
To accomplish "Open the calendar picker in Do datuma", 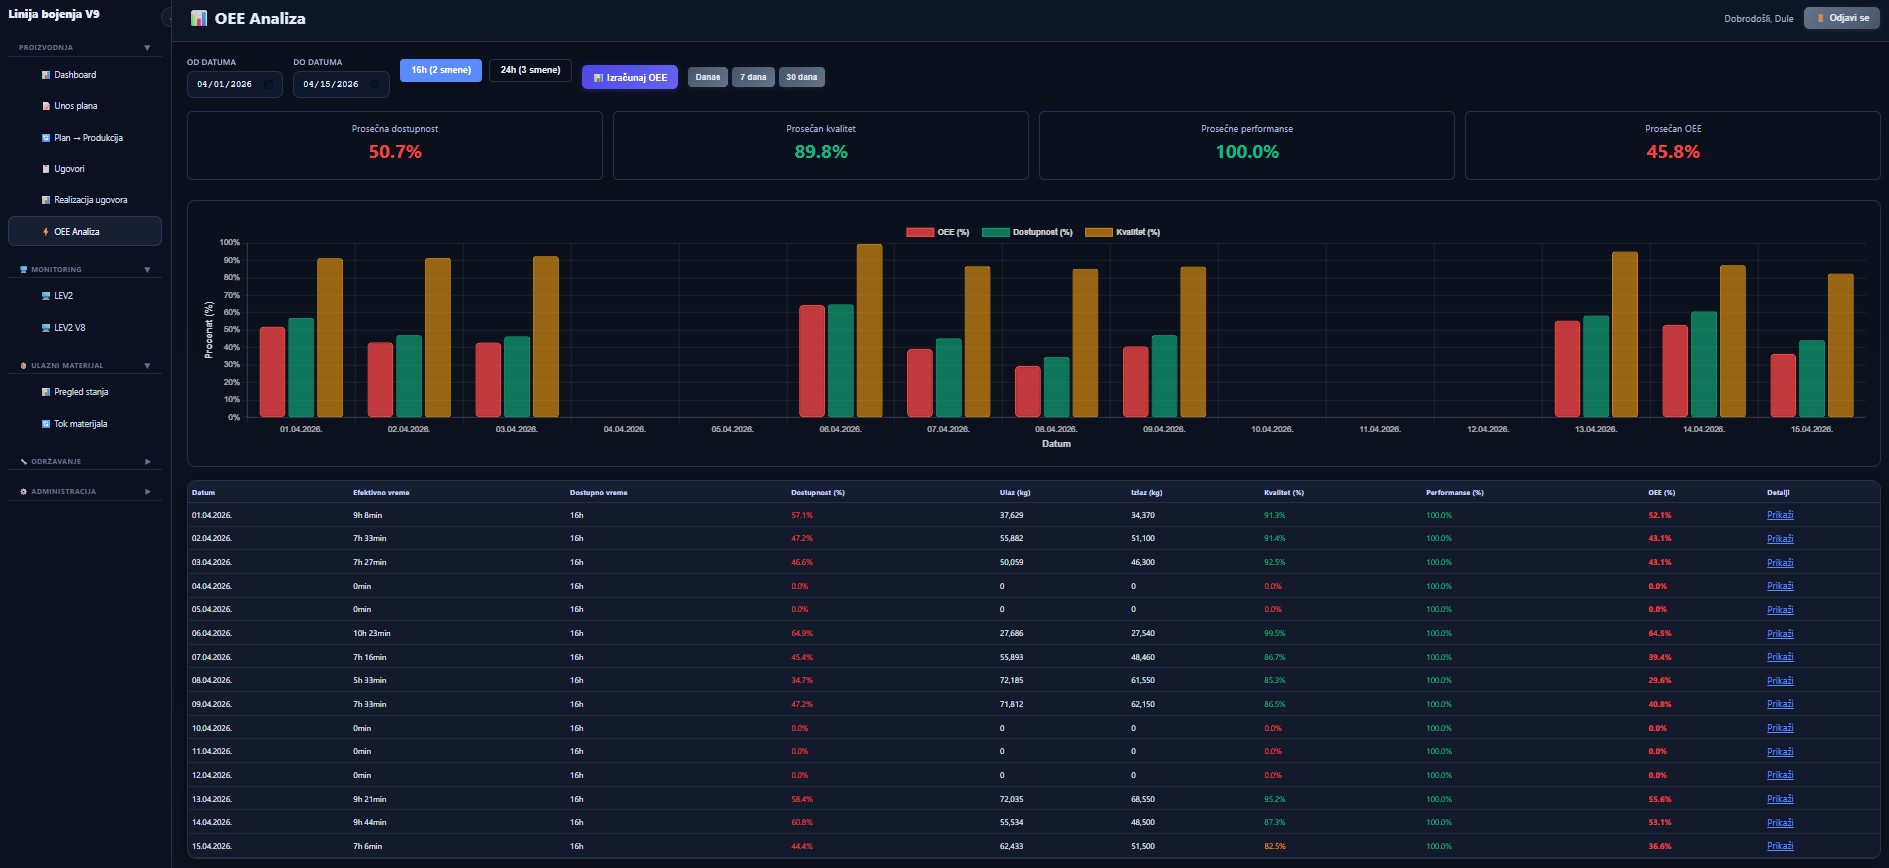I will coord(374,85).
